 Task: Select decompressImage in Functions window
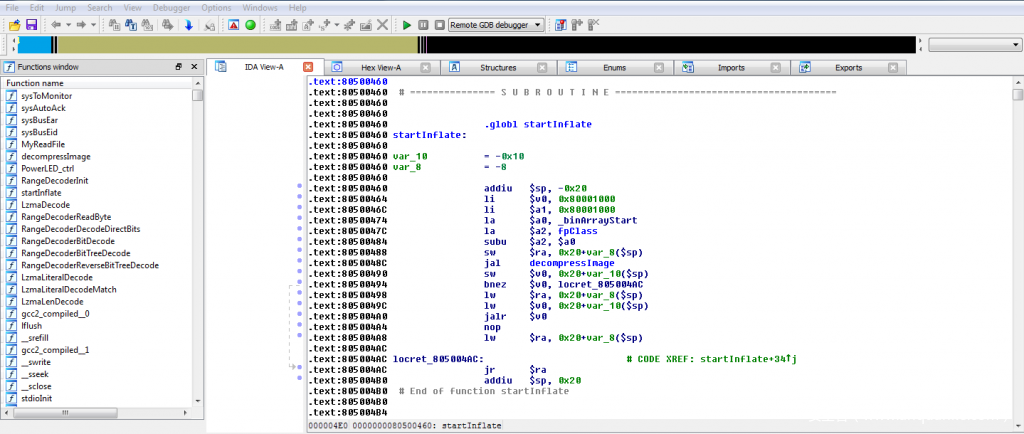click(x=55, y=156)
